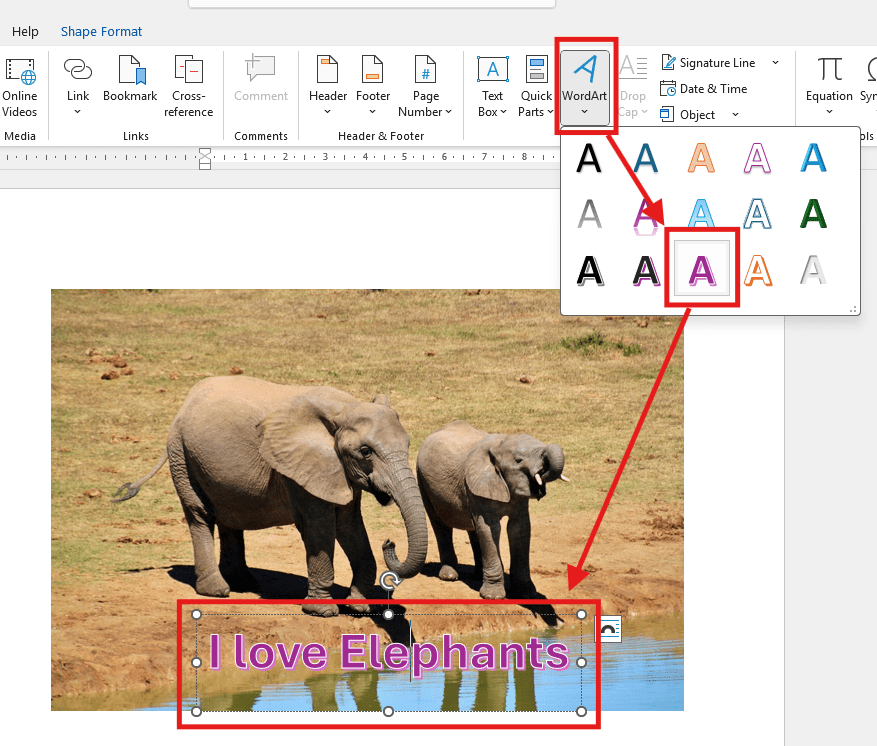Insert a Bookmark

[130, 85]
